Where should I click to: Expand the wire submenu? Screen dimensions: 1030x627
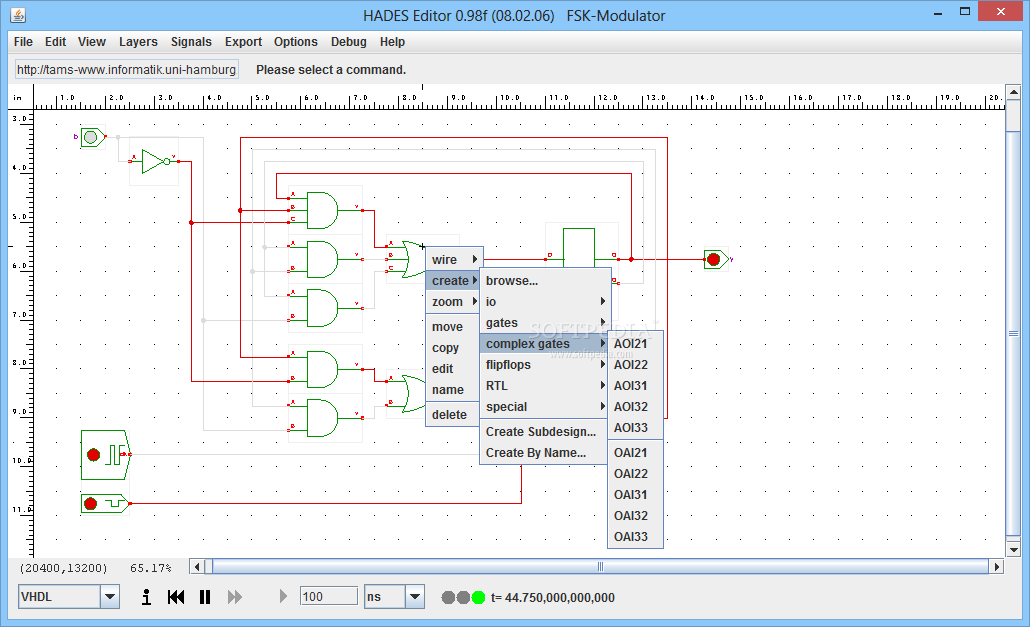pyautogui.click(x=454, y=259)
